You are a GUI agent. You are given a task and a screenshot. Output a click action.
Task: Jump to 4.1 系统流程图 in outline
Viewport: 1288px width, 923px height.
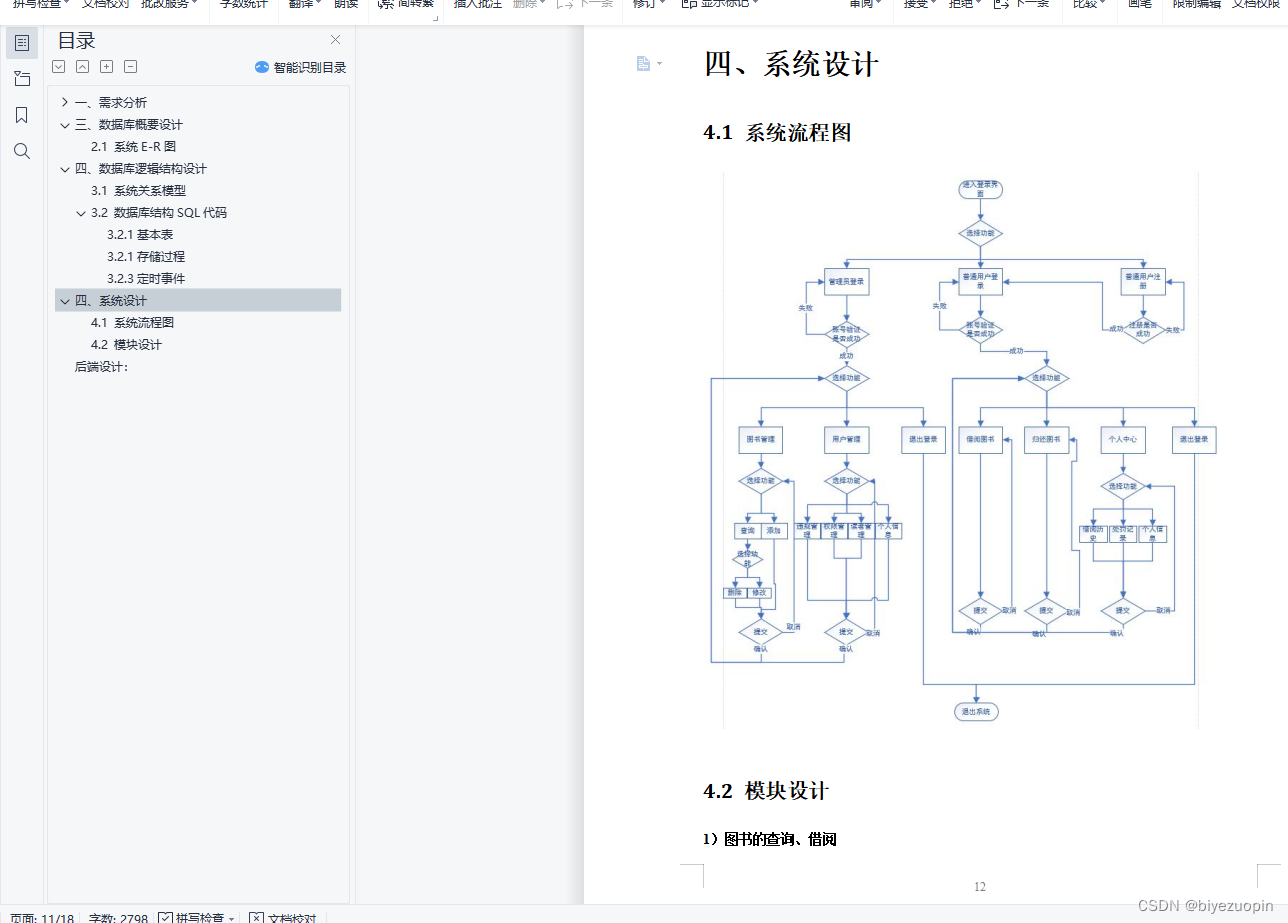[132, 322]
